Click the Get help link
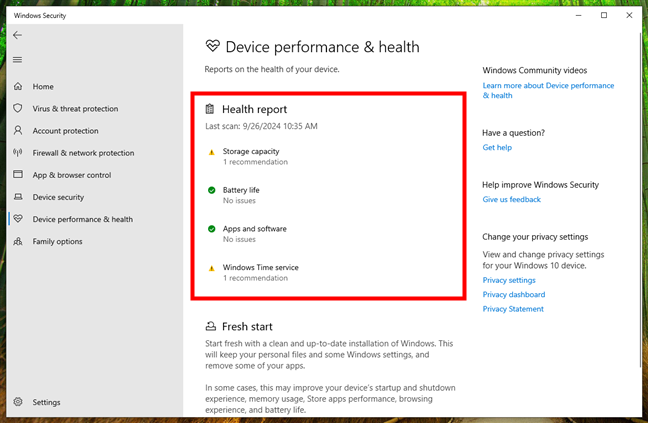This screenshot has width=648, height=423. (x=497, y=147)
